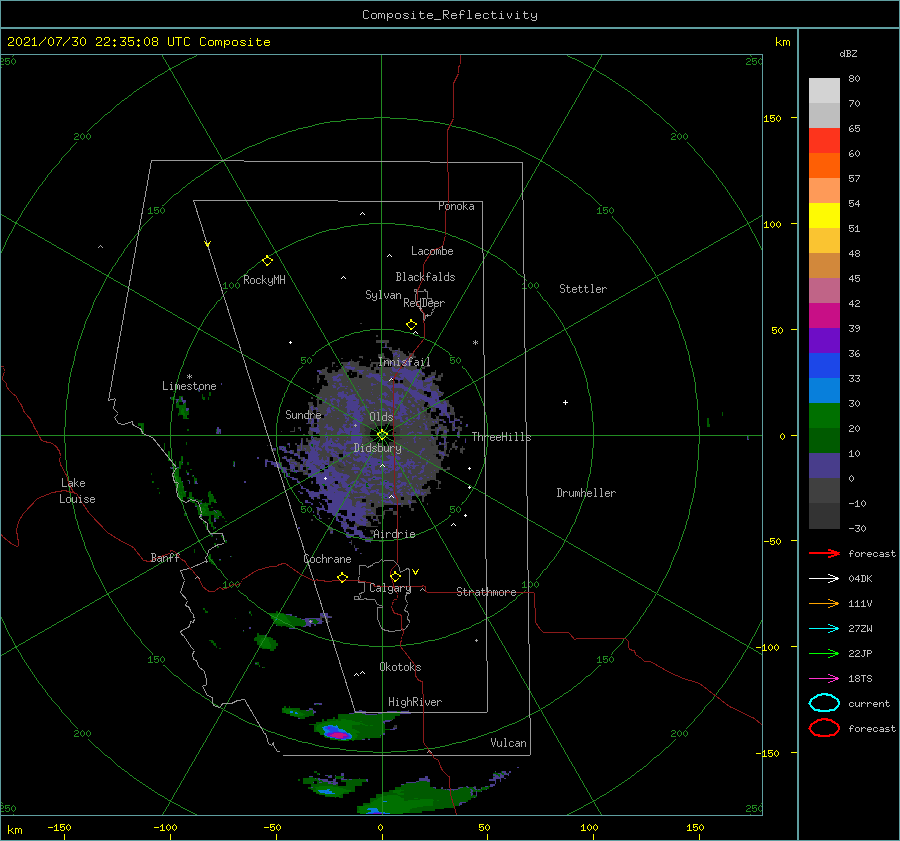
Task: Click the yellow diamond marker above Calgary
Action: click(x=395, y=576)
